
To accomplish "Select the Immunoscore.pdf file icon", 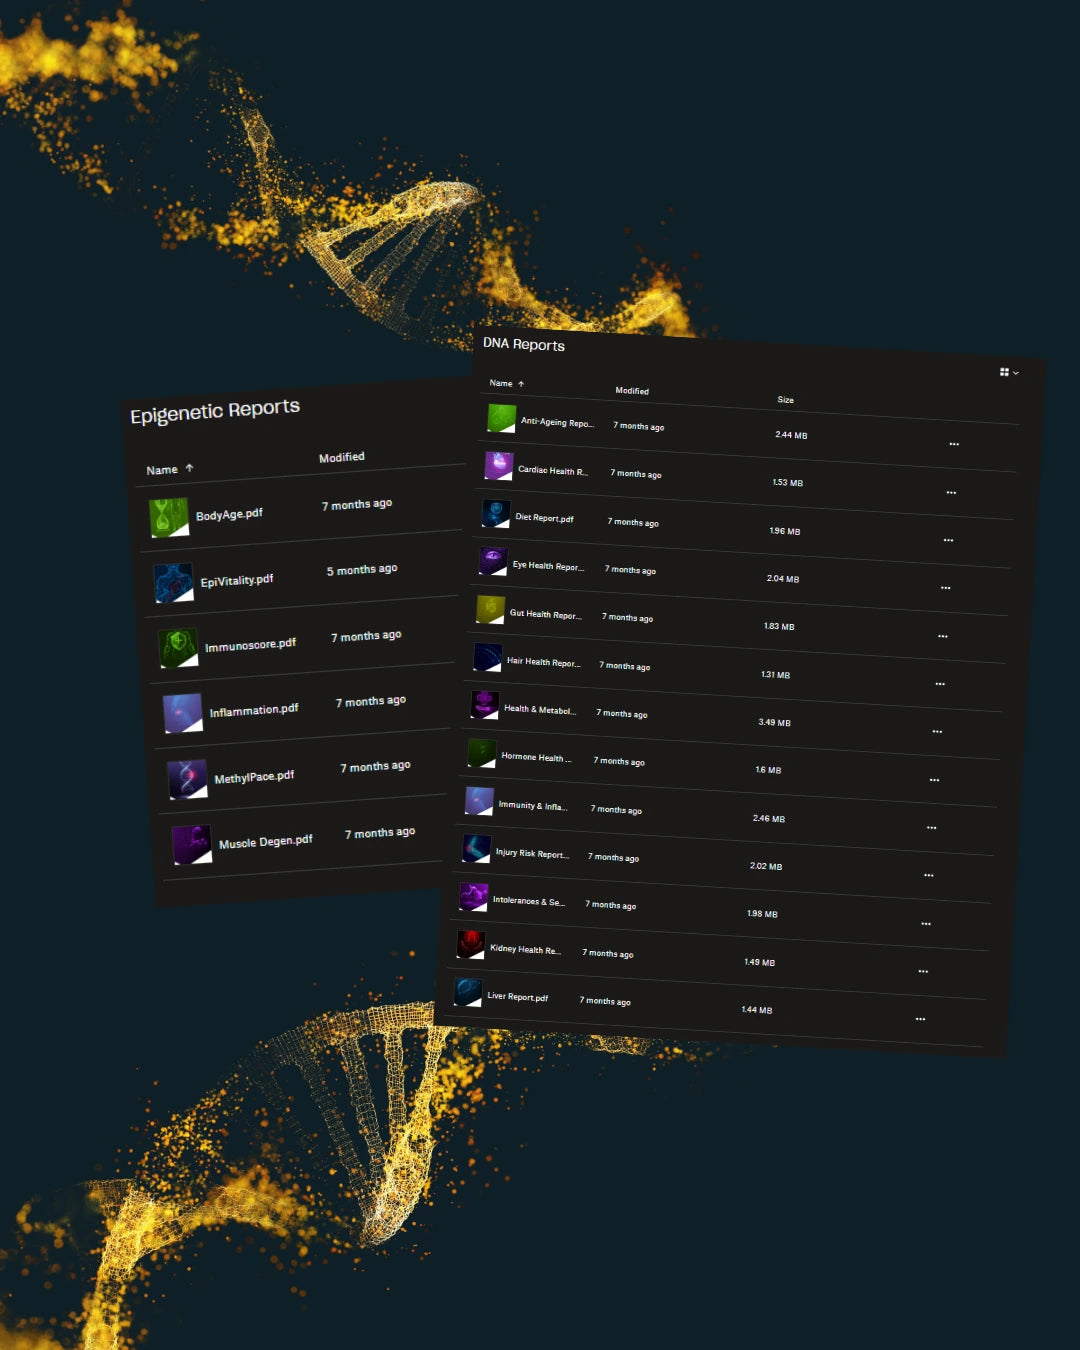I will [178, 648].
